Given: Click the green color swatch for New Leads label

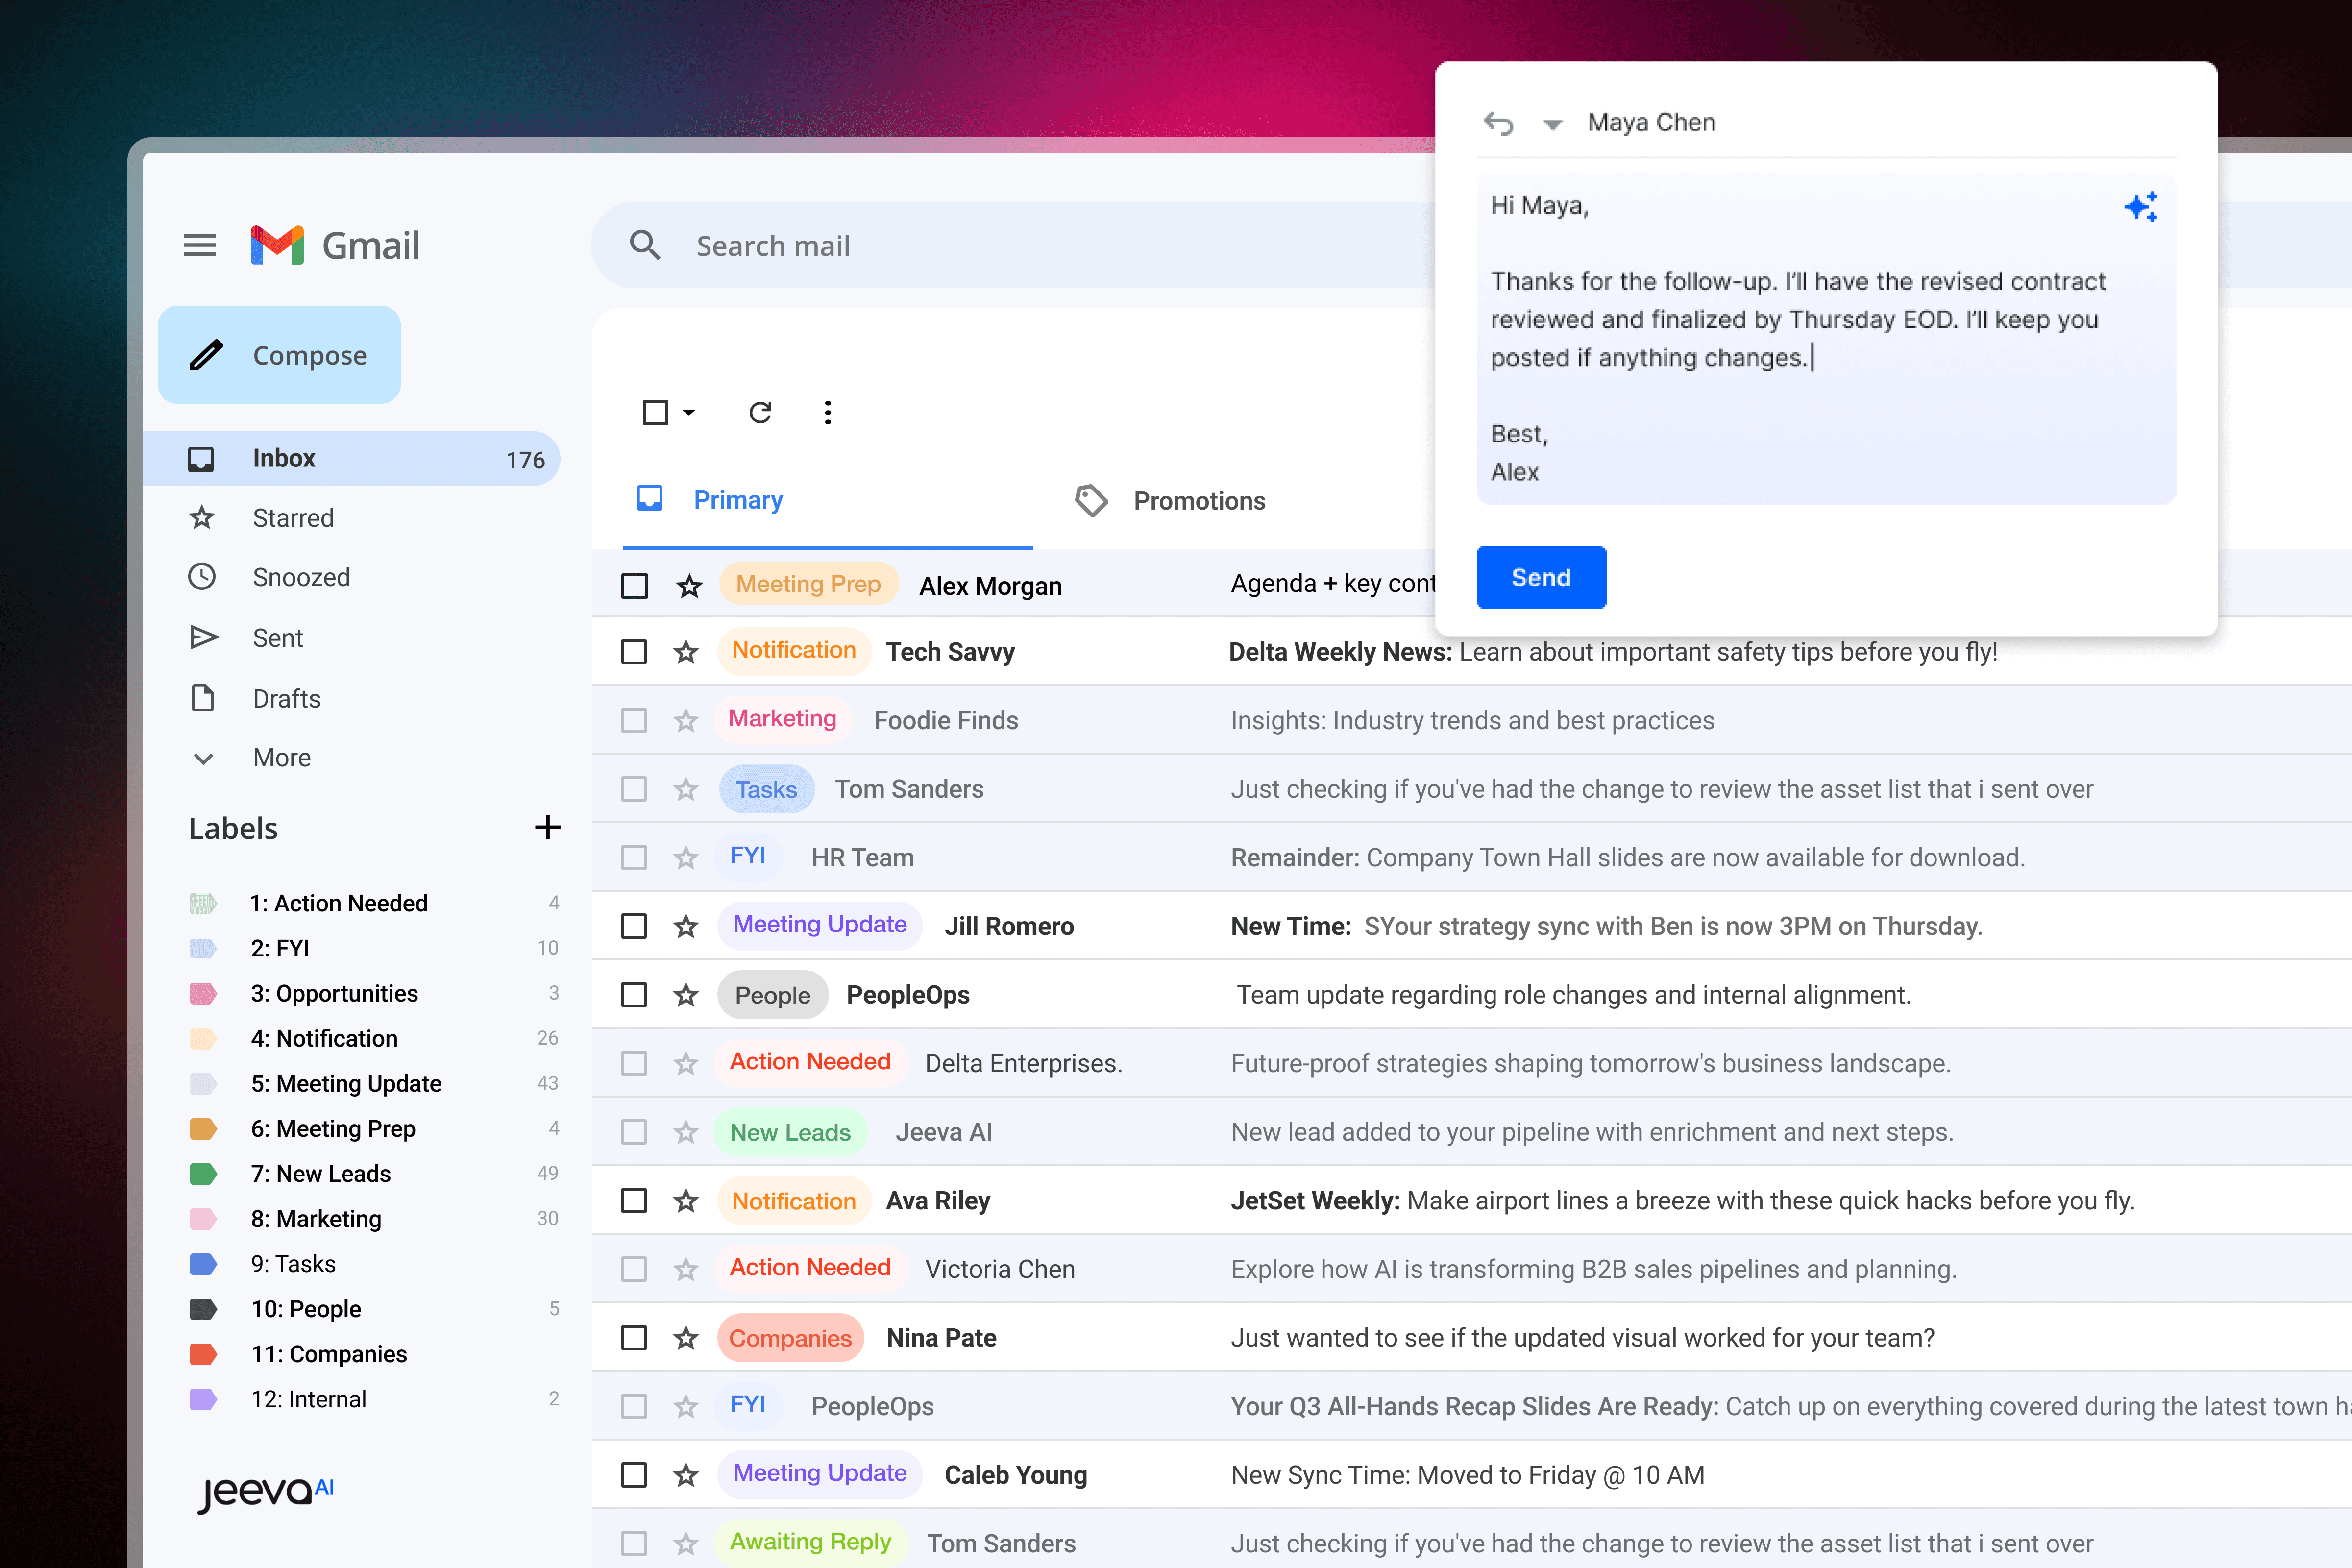Looking at the screenshot, I should coord(204,1173).
